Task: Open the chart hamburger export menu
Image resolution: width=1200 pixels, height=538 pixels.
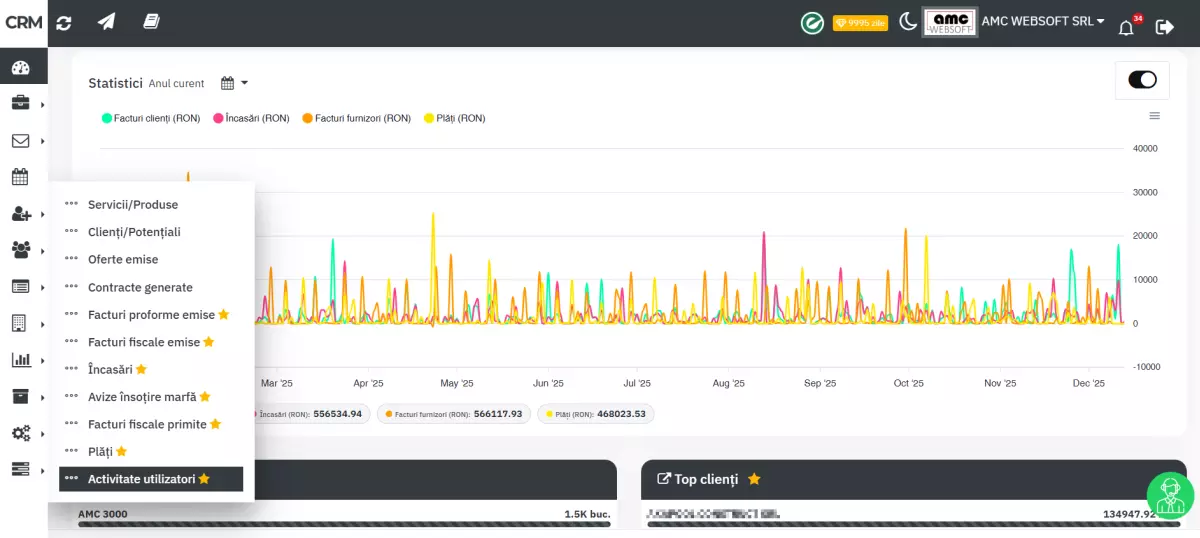Action: pos(1155,116)
